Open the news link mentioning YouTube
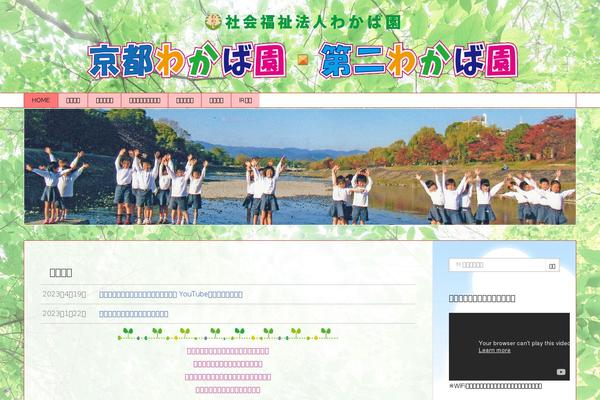 coord(171,294)
